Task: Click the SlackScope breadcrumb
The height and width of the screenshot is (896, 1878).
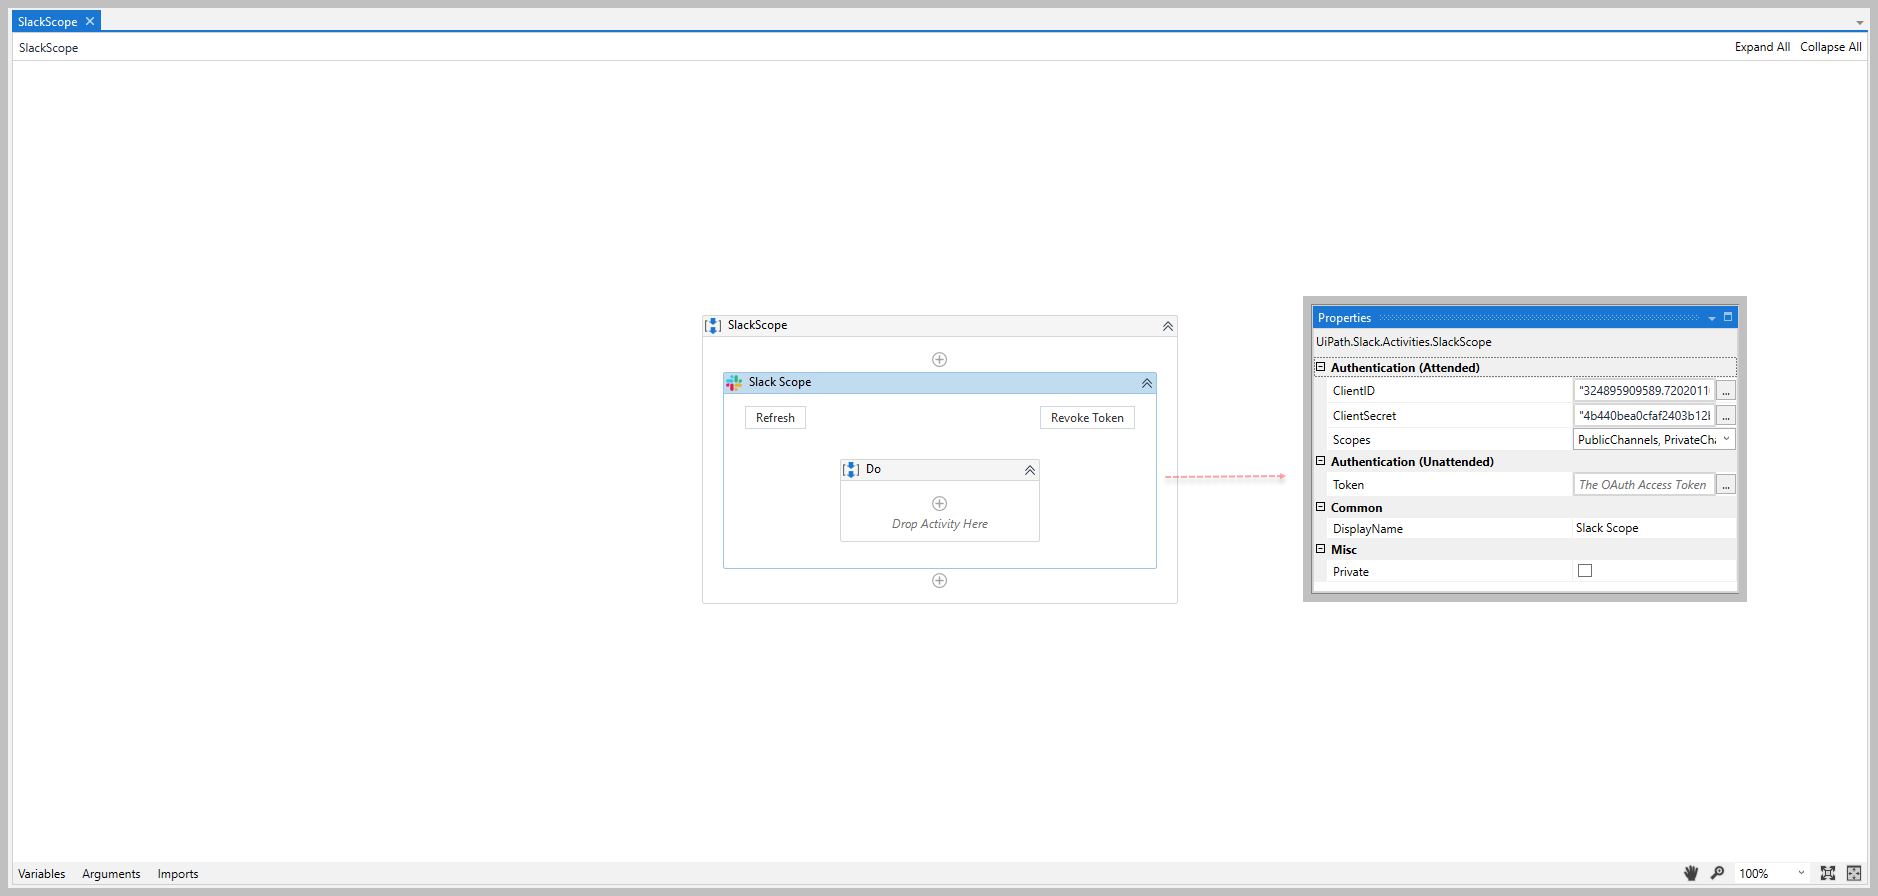Action: pos(48,47)
